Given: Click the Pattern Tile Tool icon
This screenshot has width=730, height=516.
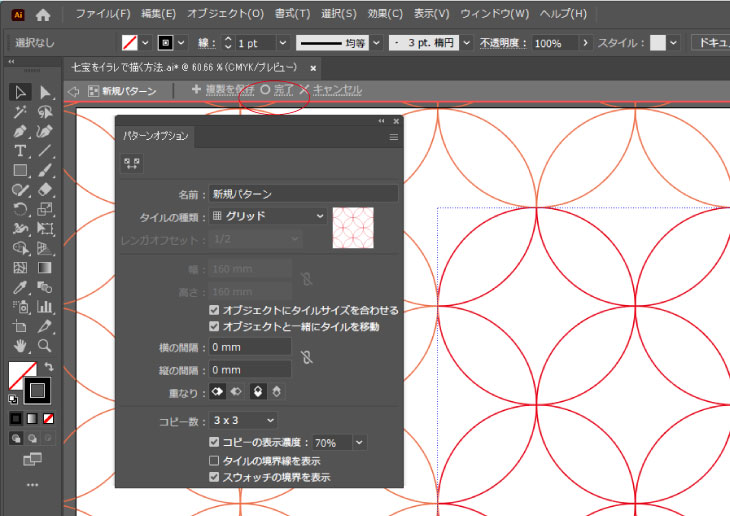Looking at the screenshot, I should point(131,164).
